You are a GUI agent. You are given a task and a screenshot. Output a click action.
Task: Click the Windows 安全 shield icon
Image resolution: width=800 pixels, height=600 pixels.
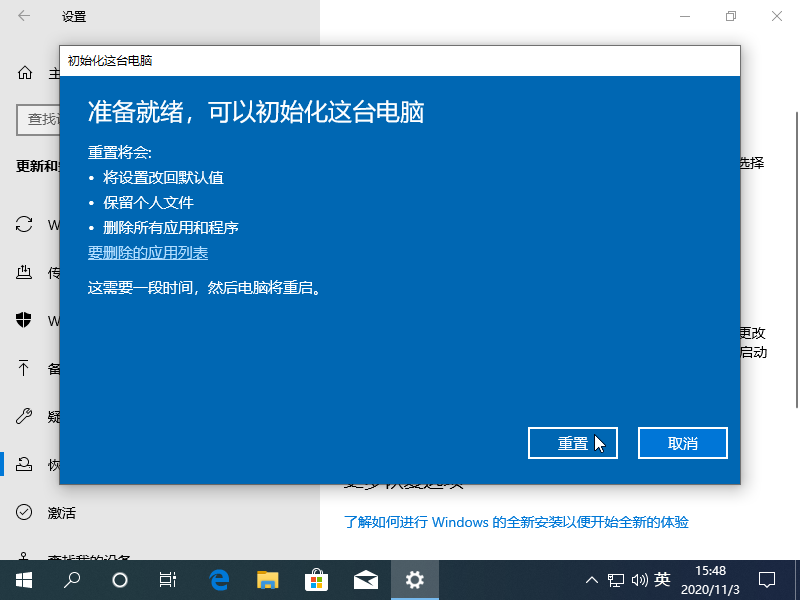23,320
